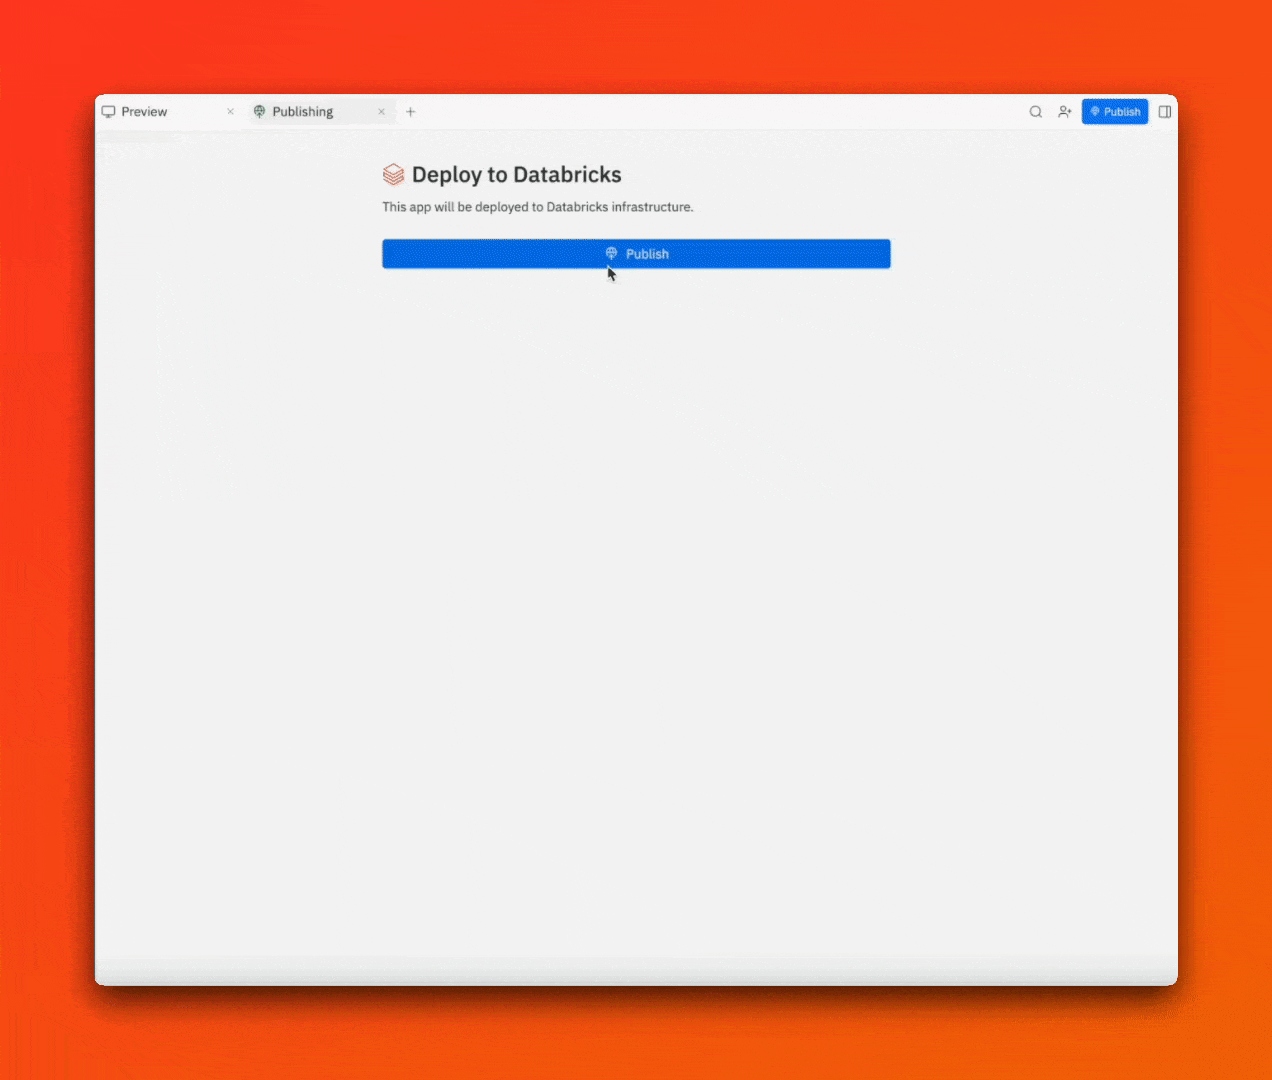
Task: Toggle the side panel icon at top right
Action: pyautogui.click(x=1164, y=111)
